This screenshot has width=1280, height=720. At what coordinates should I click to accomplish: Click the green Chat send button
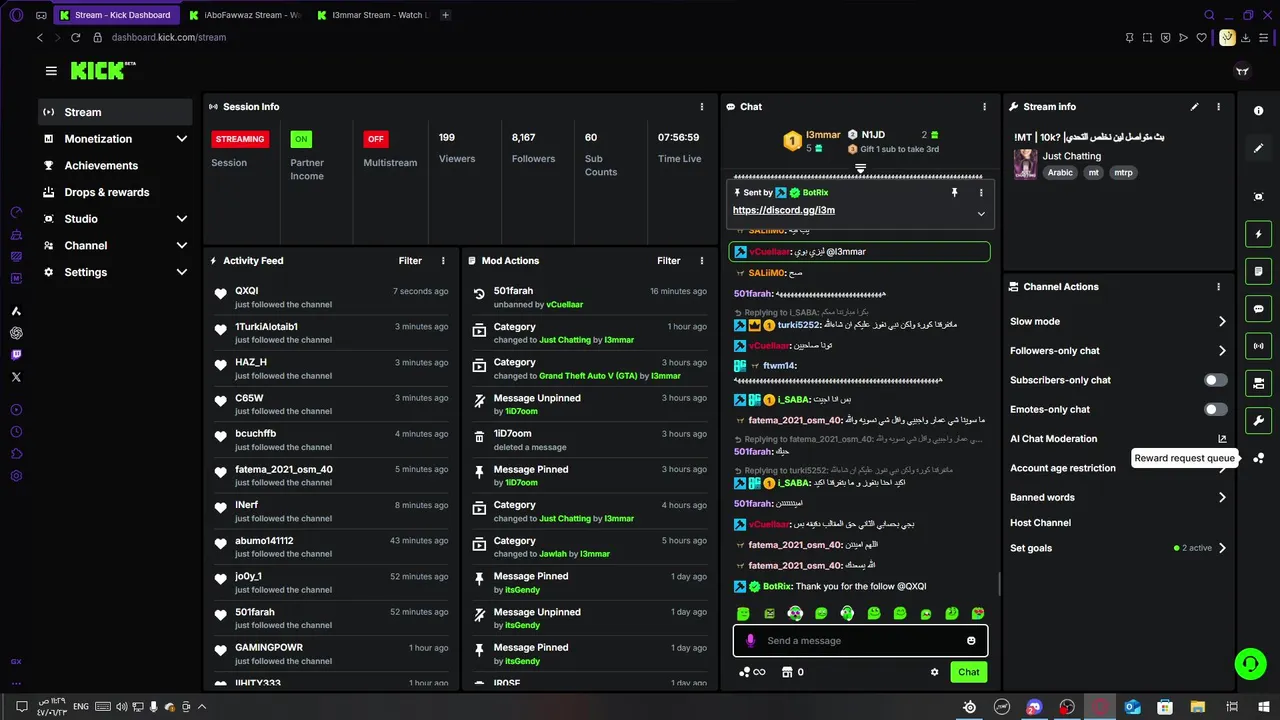969,672
